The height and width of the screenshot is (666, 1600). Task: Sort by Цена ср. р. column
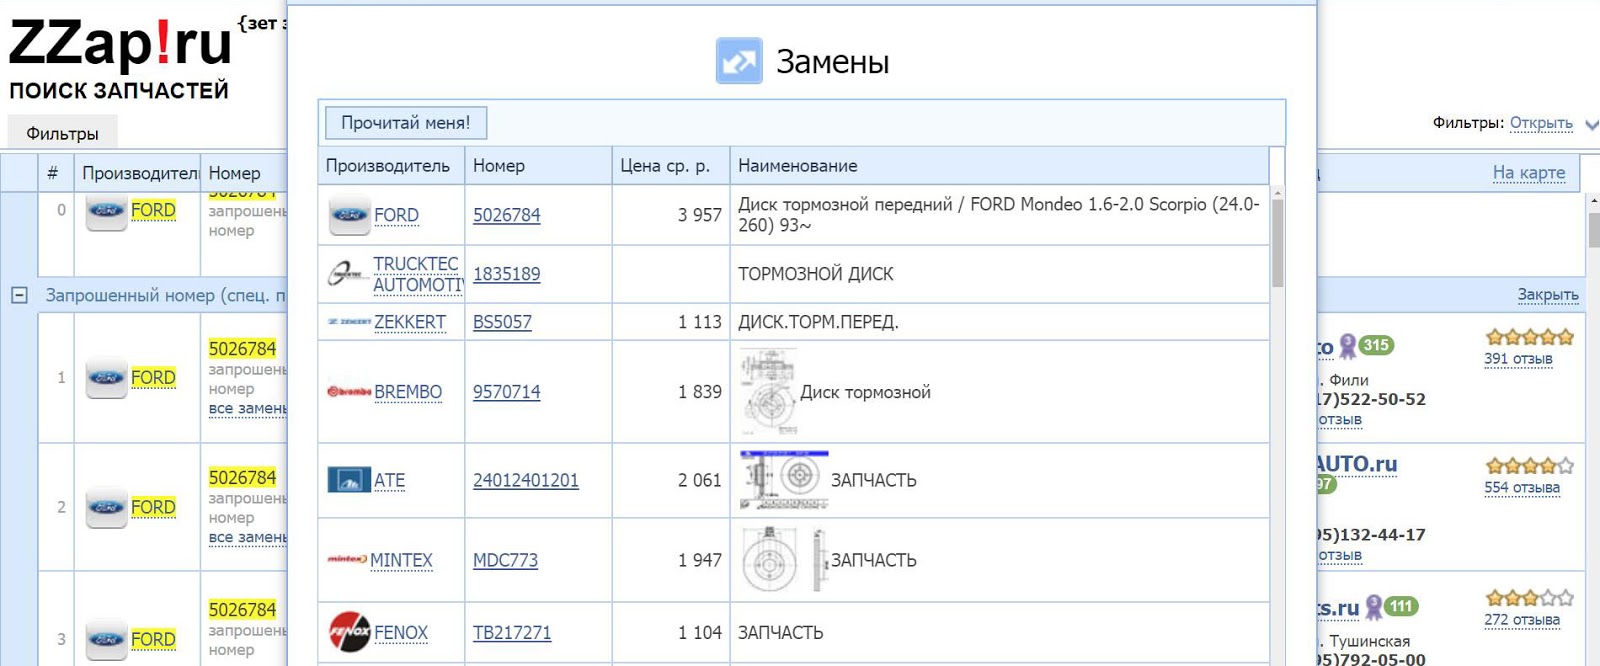[670, 166]
